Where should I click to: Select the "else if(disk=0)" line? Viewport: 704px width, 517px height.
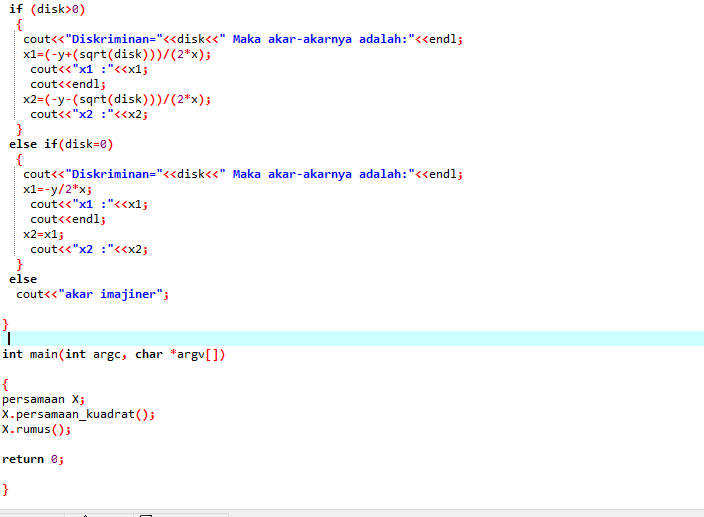(x=61, y=144)
